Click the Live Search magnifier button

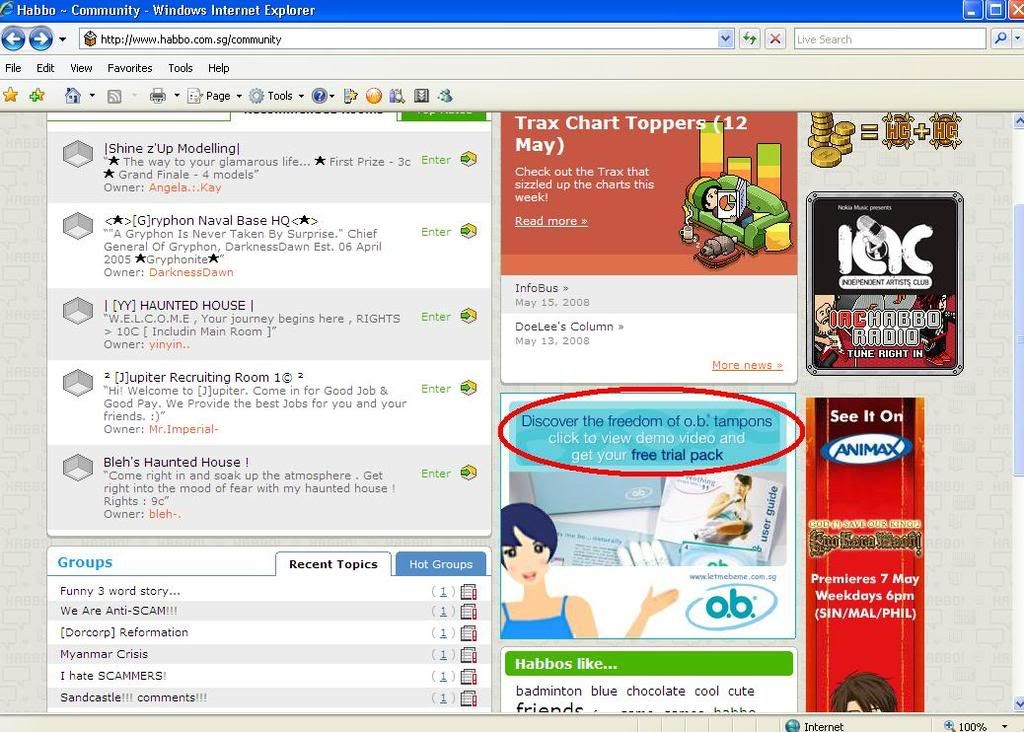pos(1000,39)
